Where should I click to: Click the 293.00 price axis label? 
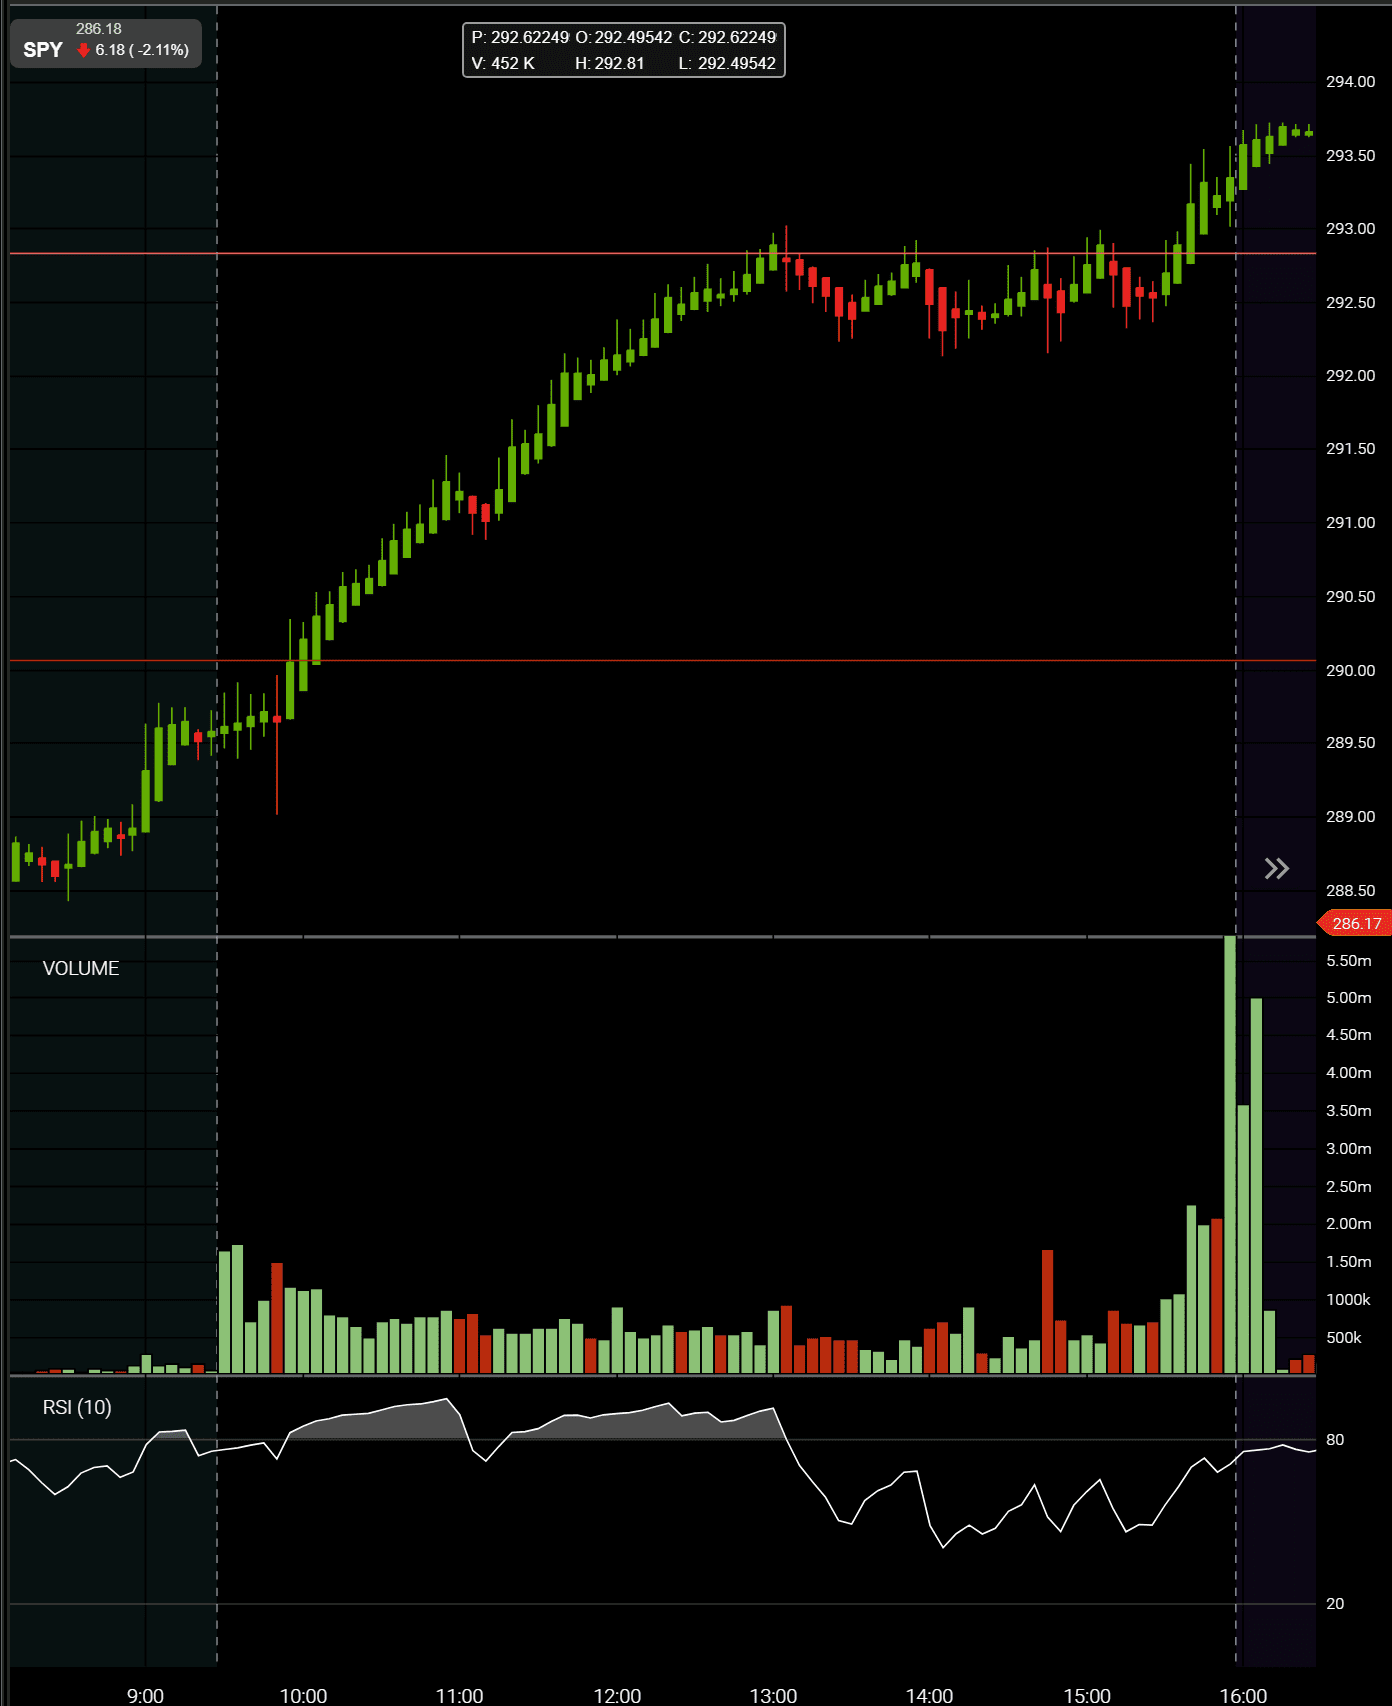click(x=1350, y=229)
